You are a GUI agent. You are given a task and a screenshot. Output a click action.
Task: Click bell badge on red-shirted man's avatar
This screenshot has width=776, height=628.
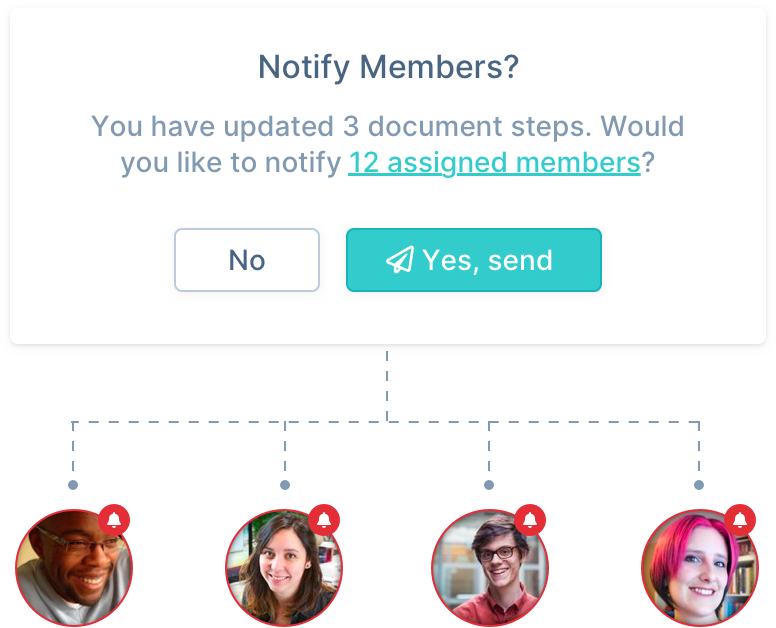[x=530, y=520]
